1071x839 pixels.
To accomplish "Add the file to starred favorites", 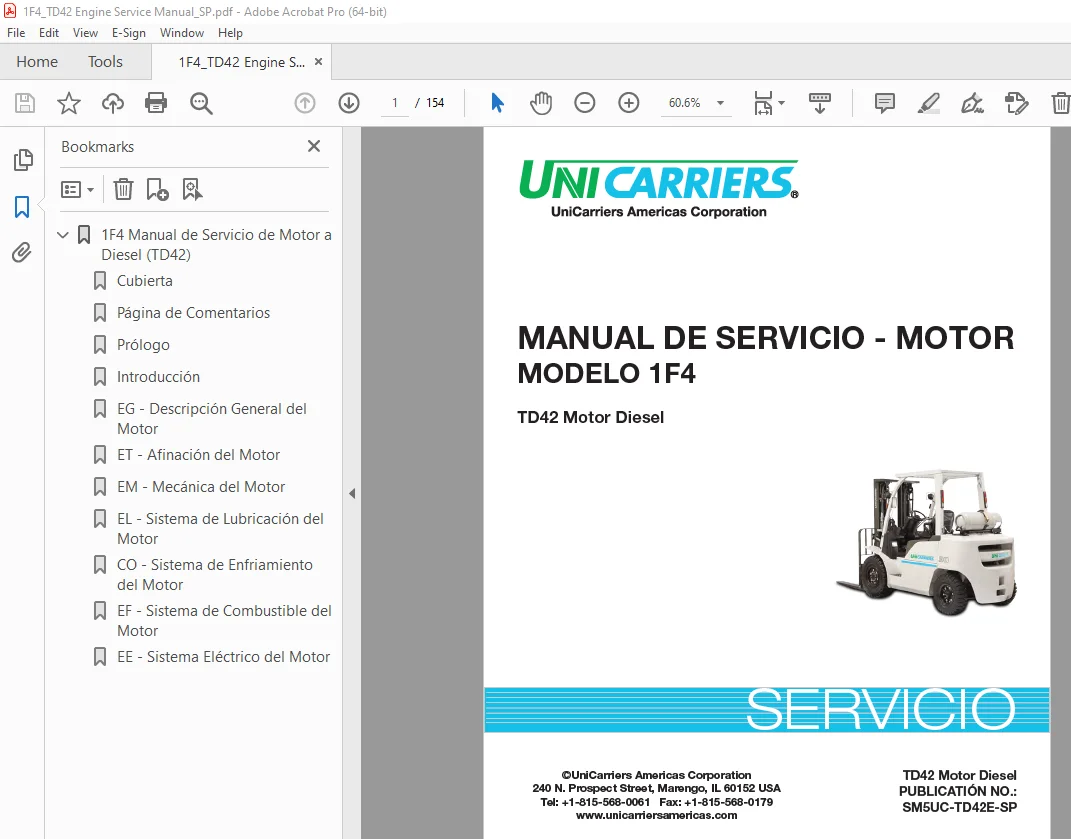I will [68, 103].
